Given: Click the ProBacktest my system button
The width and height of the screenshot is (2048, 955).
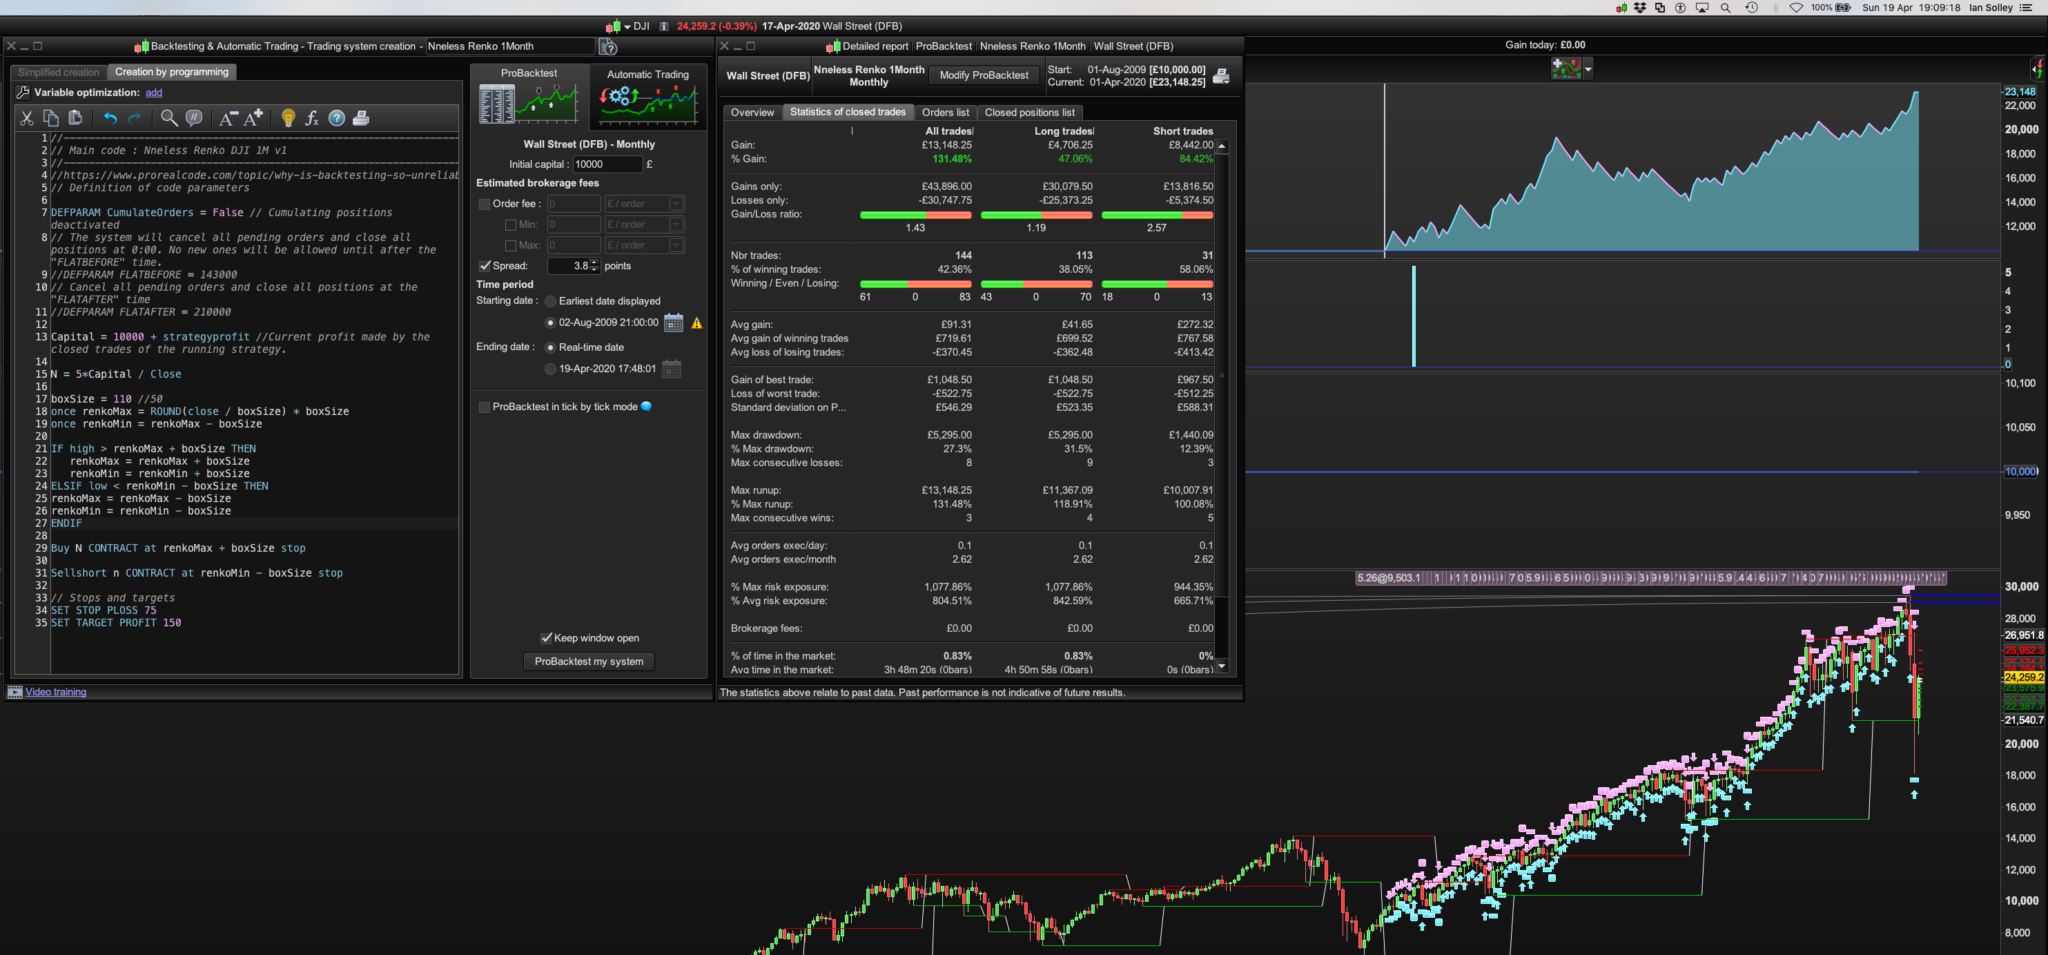Looking at the screenshot, I should [589, 661].
